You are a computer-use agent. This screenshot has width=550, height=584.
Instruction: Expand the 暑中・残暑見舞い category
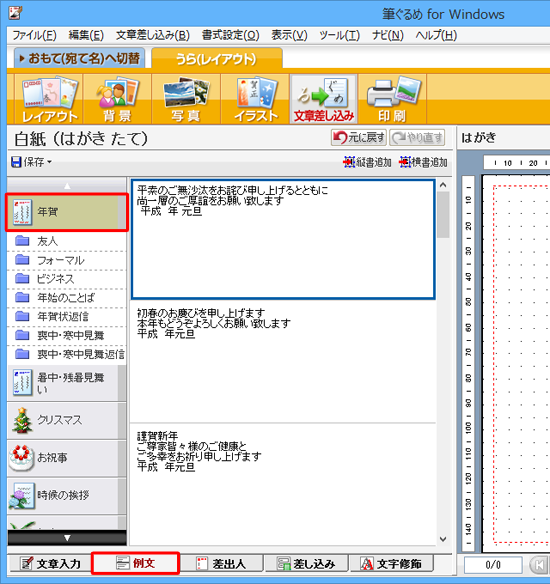coord(67,383)
